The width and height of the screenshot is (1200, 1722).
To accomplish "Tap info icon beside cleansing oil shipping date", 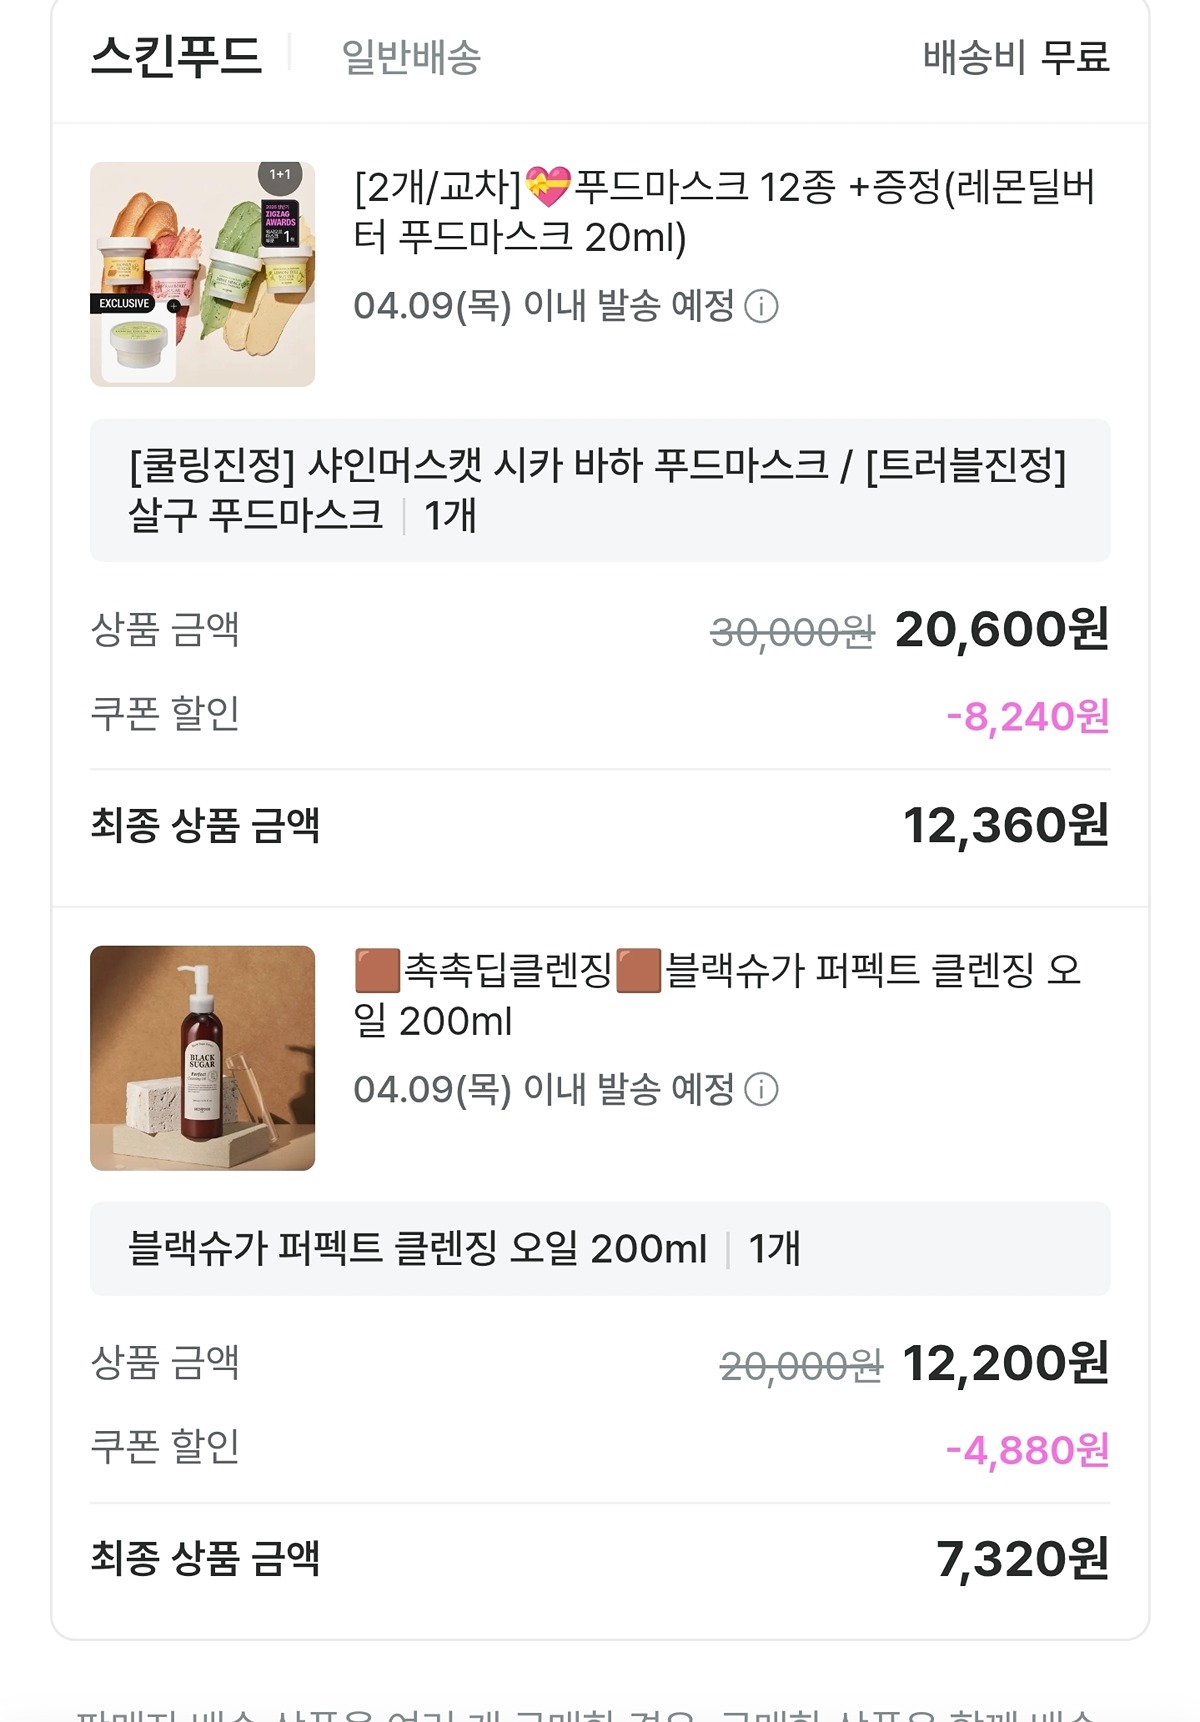I will point(761,1089).
